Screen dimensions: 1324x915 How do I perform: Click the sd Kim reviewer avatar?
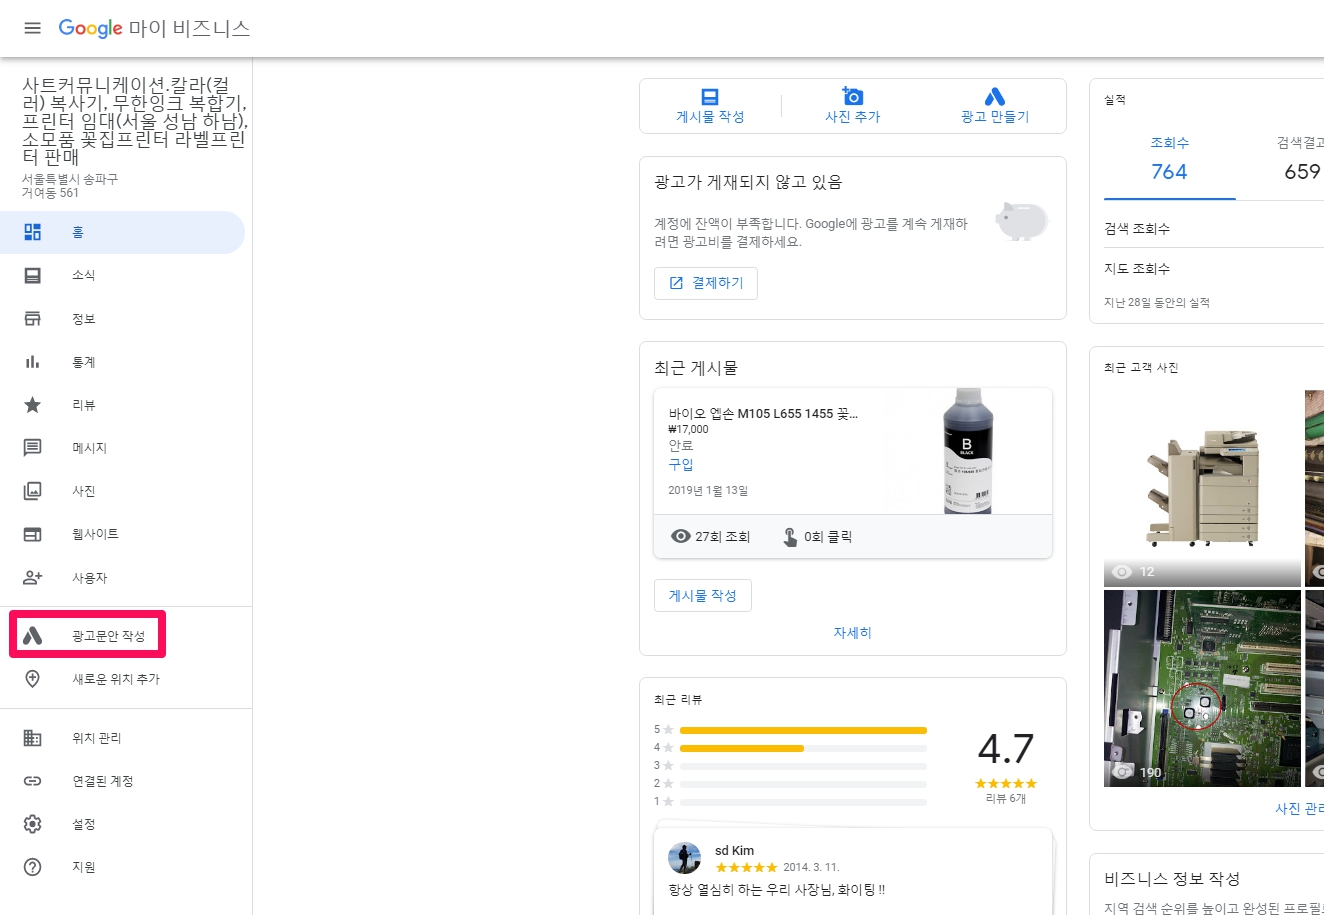click(685, 858)
